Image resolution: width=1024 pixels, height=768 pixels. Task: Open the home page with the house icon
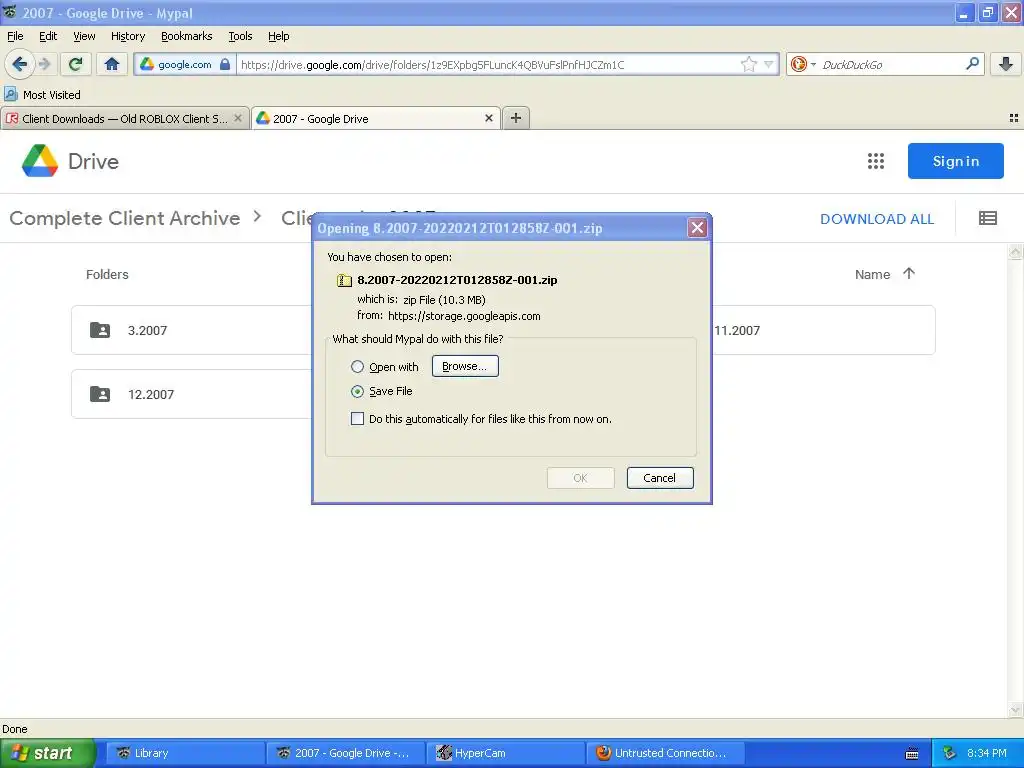pos(112,64)
